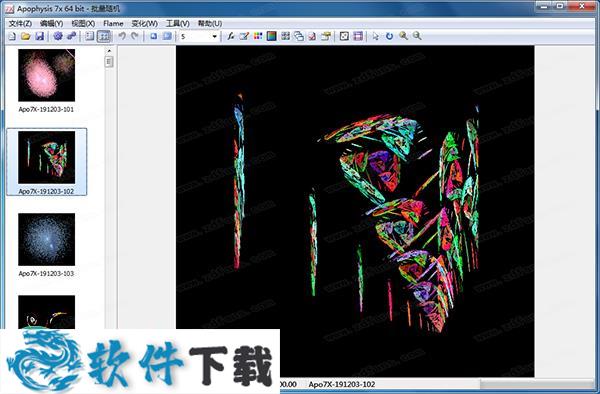Screen dimensions: 600x394
Task: Save flame using the floppy disk icon
Action: tap(39, 36)
